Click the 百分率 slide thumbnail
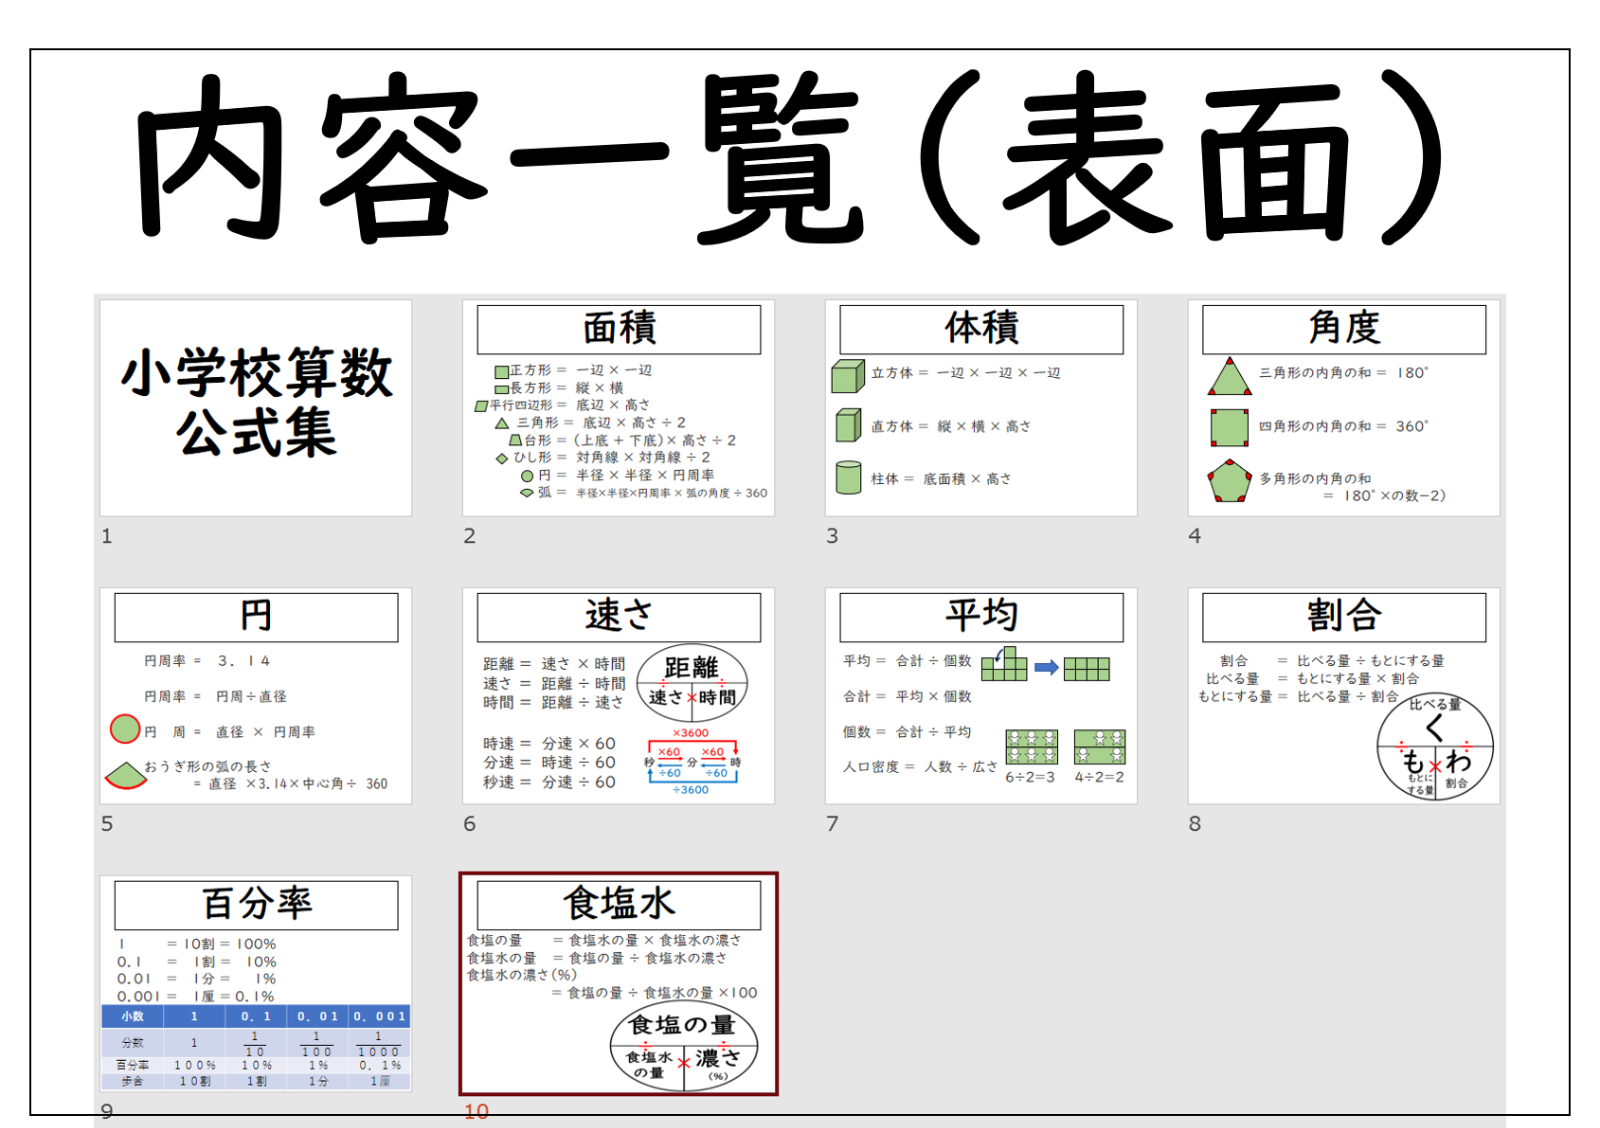Viewport: 1600px width, 1128px height. click(x=256, y=984)
